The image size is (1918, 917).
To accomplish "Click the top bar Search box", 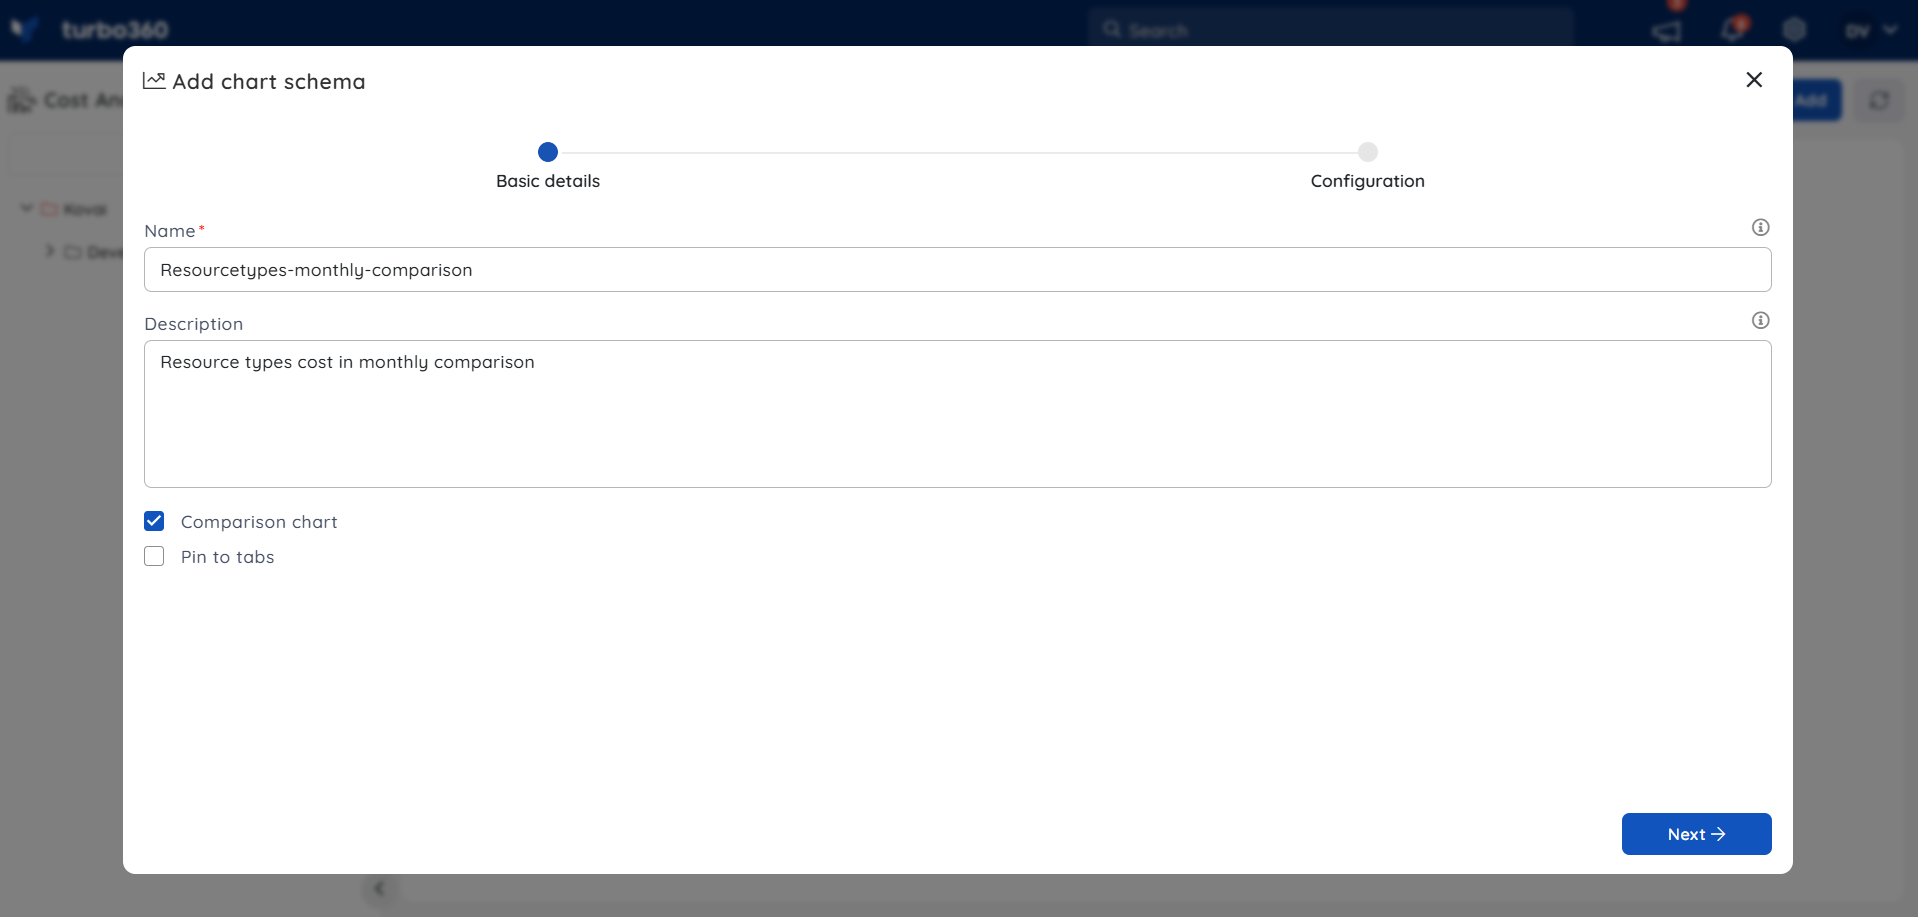I will [1331, 30].
